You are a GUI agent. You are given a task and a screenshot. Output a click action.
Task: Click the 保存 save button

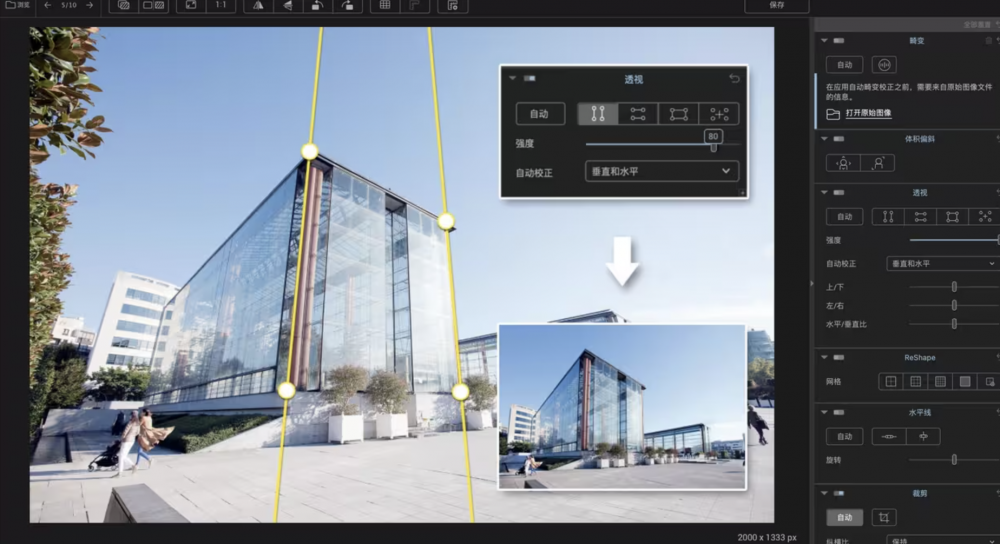click(x=777, y=5)
